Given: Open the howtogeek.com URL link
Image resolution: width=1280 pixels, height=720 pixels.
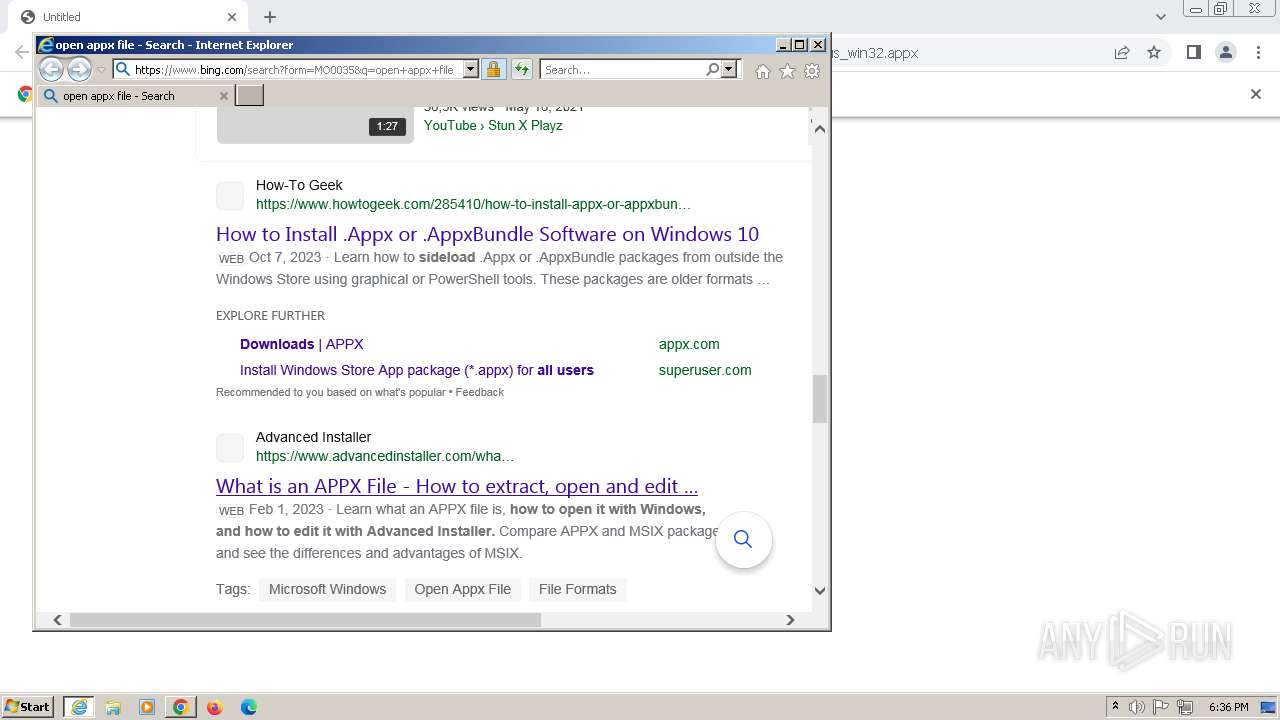Looking at the screenshot, I should [x=473, y=204].
